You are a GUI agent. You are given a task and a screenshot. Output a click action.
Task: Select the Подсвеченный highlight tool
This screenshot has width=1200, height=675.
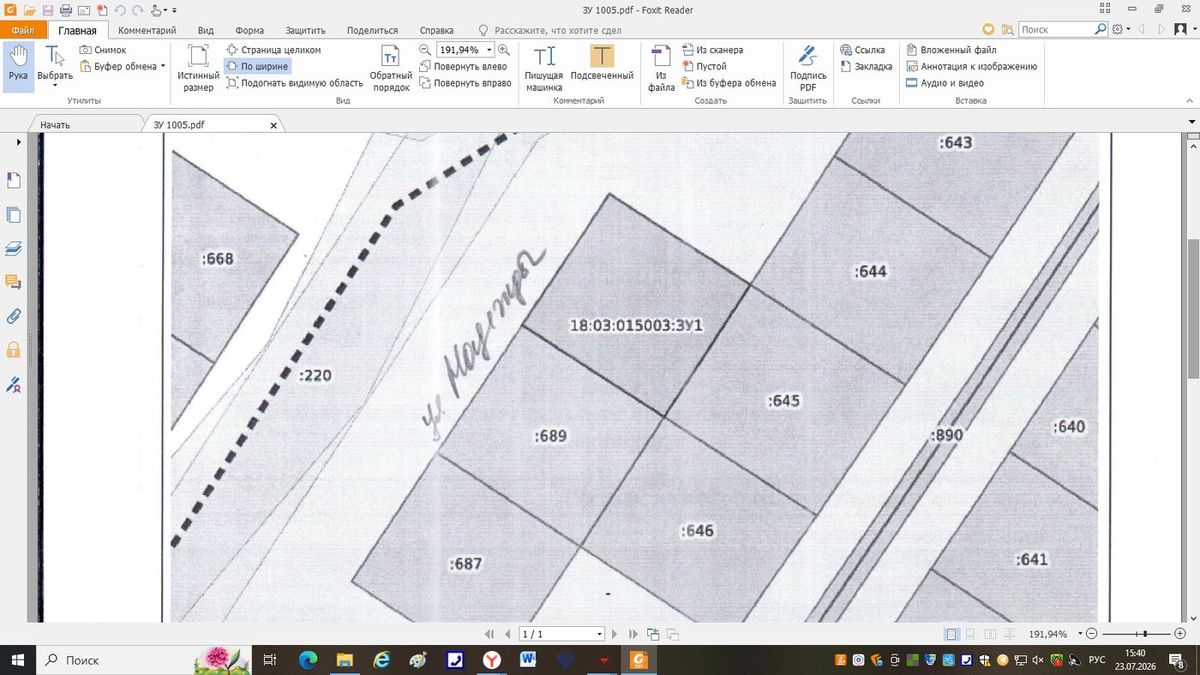click(602, 63)
